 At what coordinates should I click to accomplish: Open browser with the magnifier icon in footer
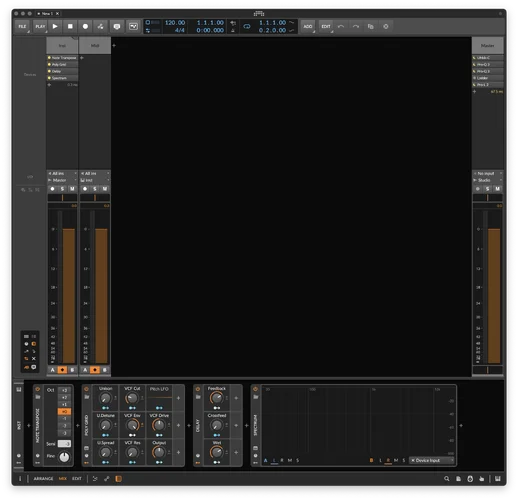click(x=447, y=479)
